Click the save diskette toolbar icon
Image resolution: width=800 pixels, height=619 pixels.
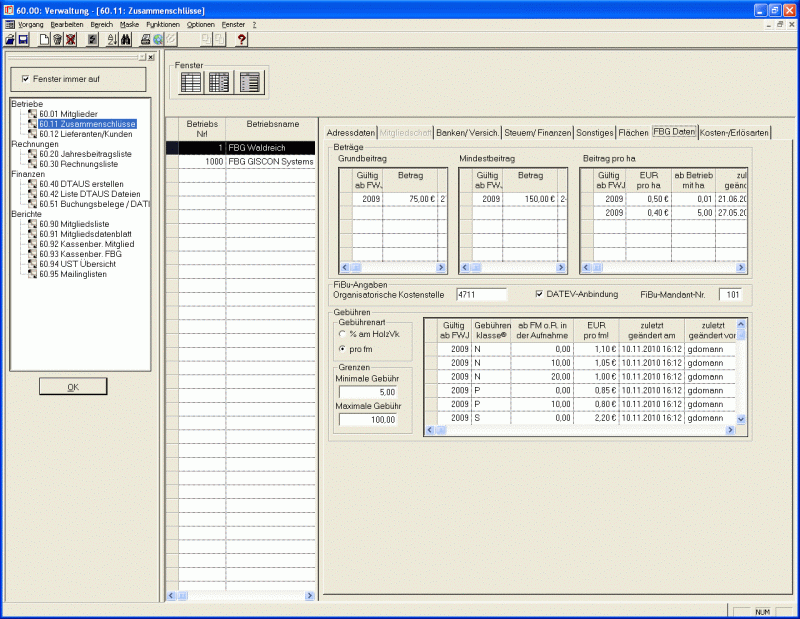click(x=22, y=40)
